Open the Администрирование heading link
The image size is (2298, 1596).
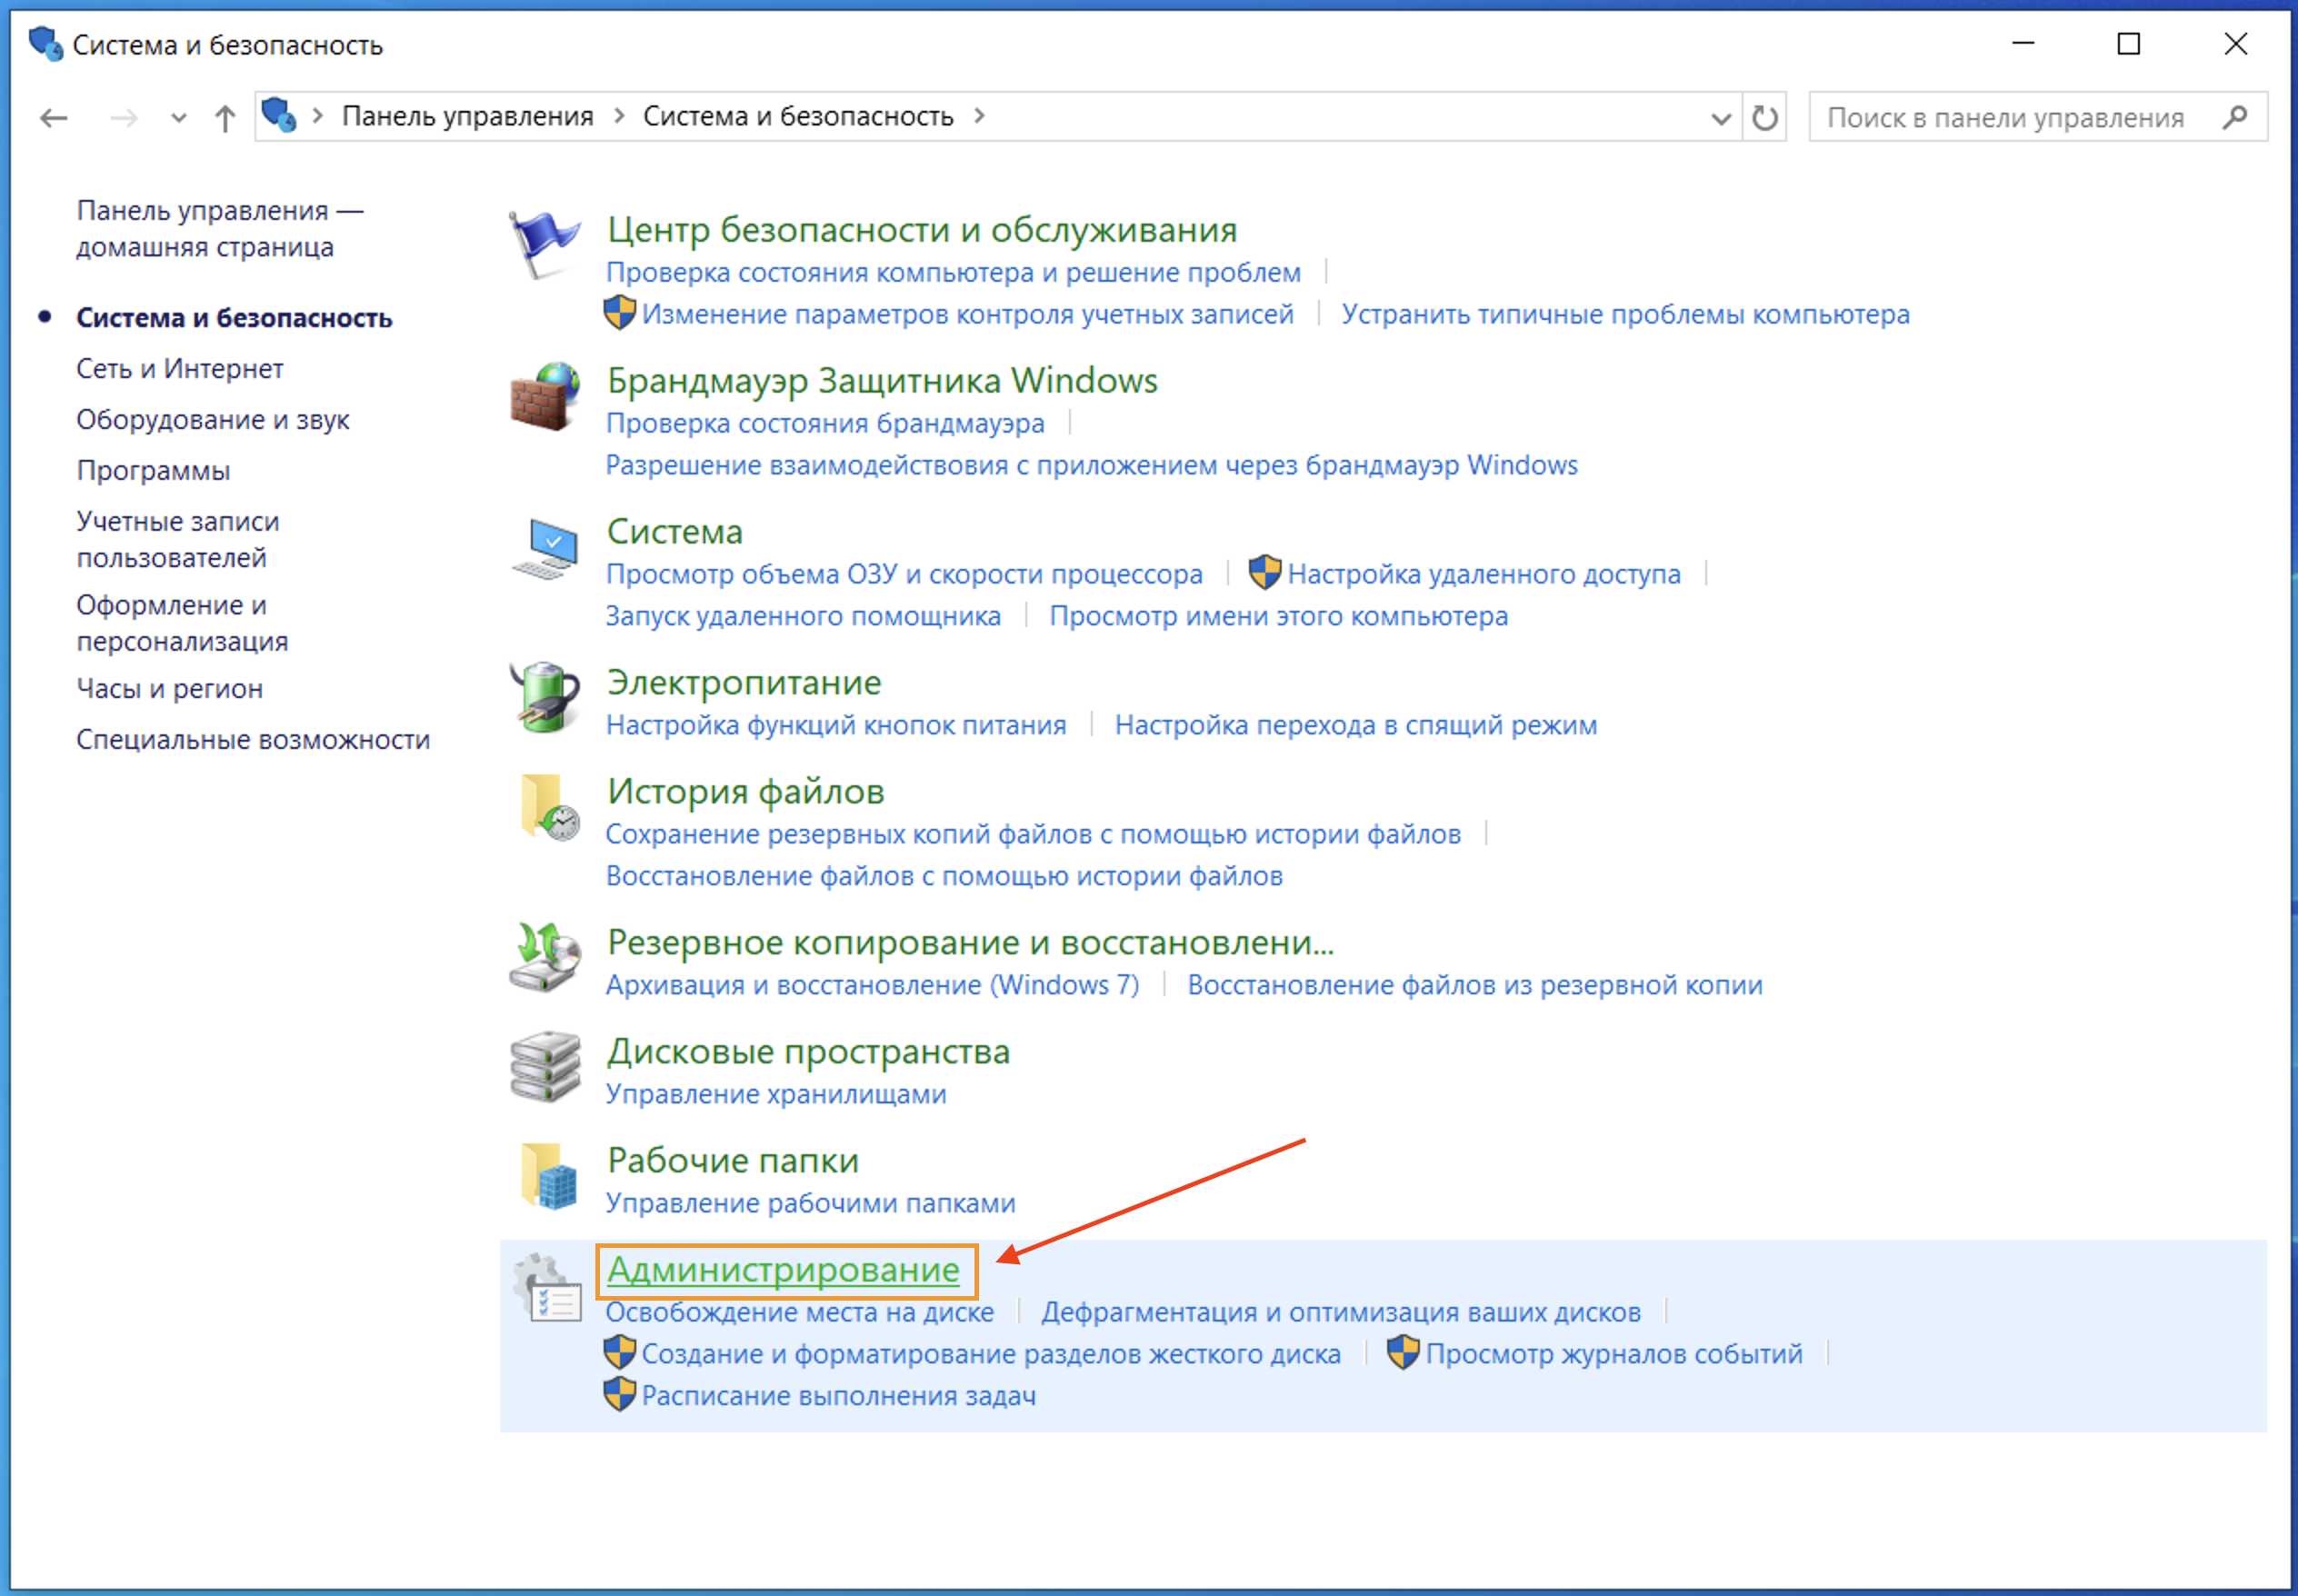(783, 1270)
